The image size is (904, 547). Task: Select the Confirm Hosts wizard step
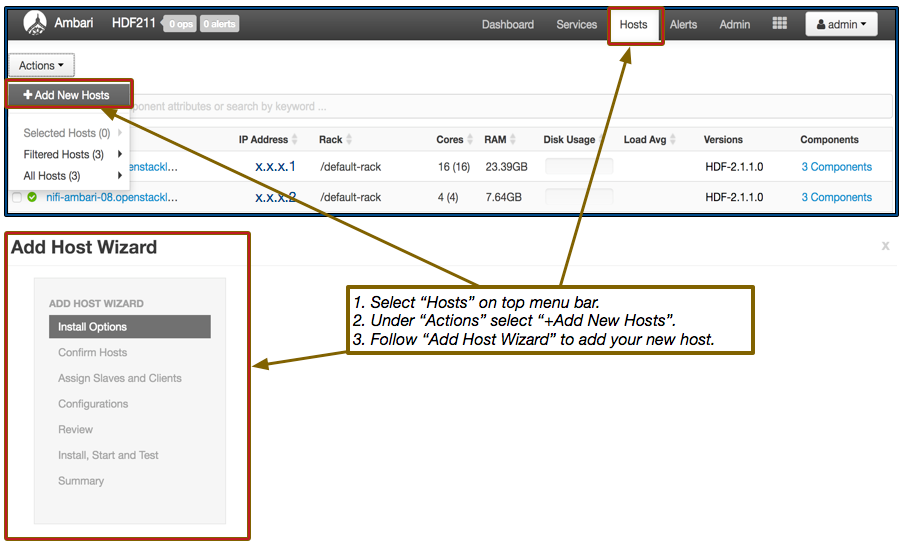(x=92, y=352)
